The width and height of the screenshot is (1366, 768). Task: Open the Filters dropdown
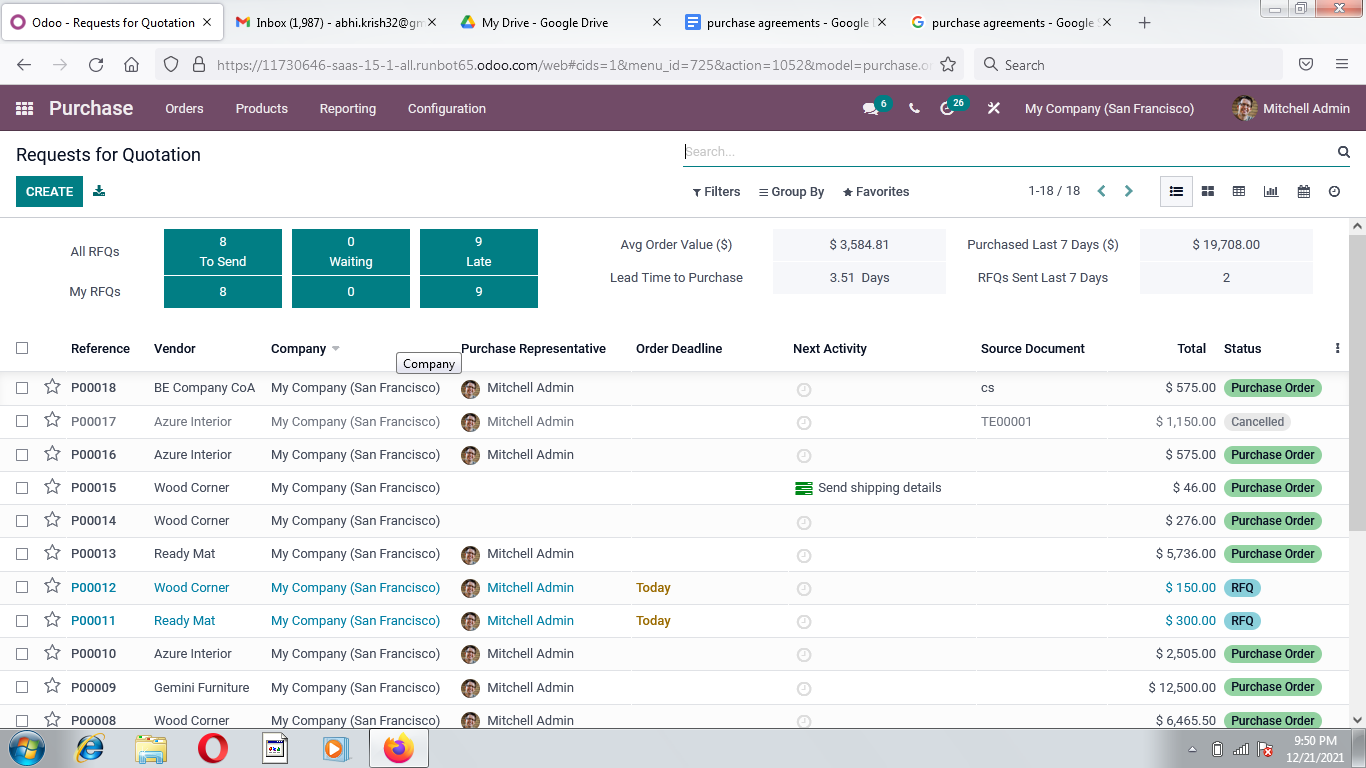pyautogui.click(x=717, y=192)
